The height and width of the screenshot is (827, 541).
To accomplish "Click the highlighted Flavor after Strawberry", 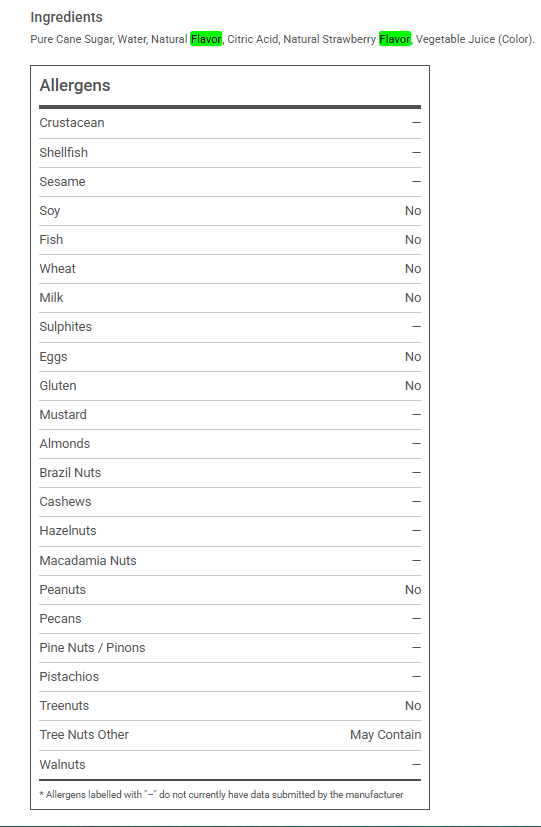I will click(x=395, y=39).
